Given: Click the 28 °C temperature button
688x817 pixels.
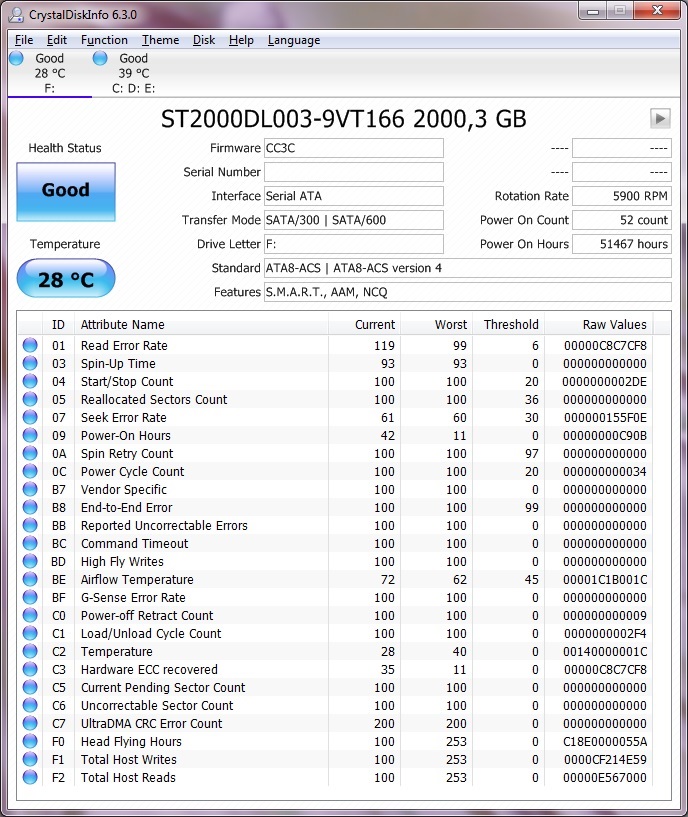Looking at the screenshot, I should 66,279.
